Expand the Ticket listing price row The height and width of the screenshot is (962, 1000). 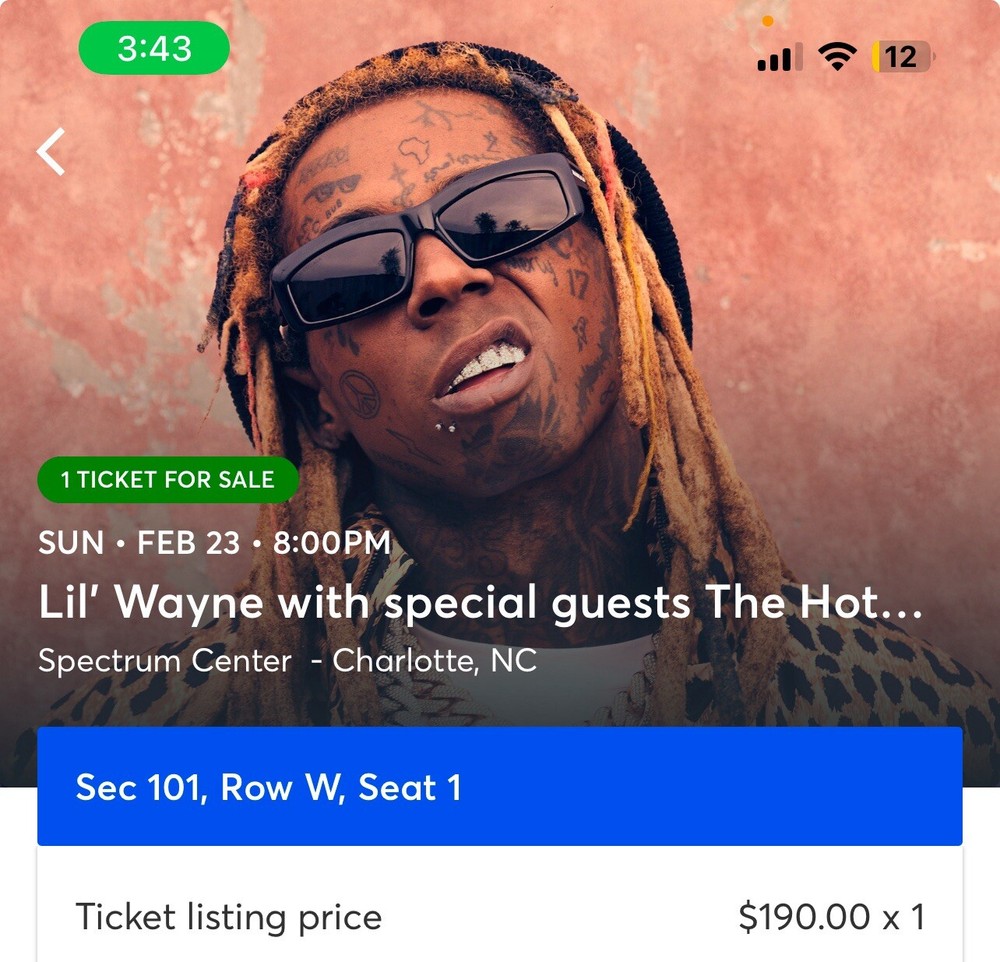500,916
